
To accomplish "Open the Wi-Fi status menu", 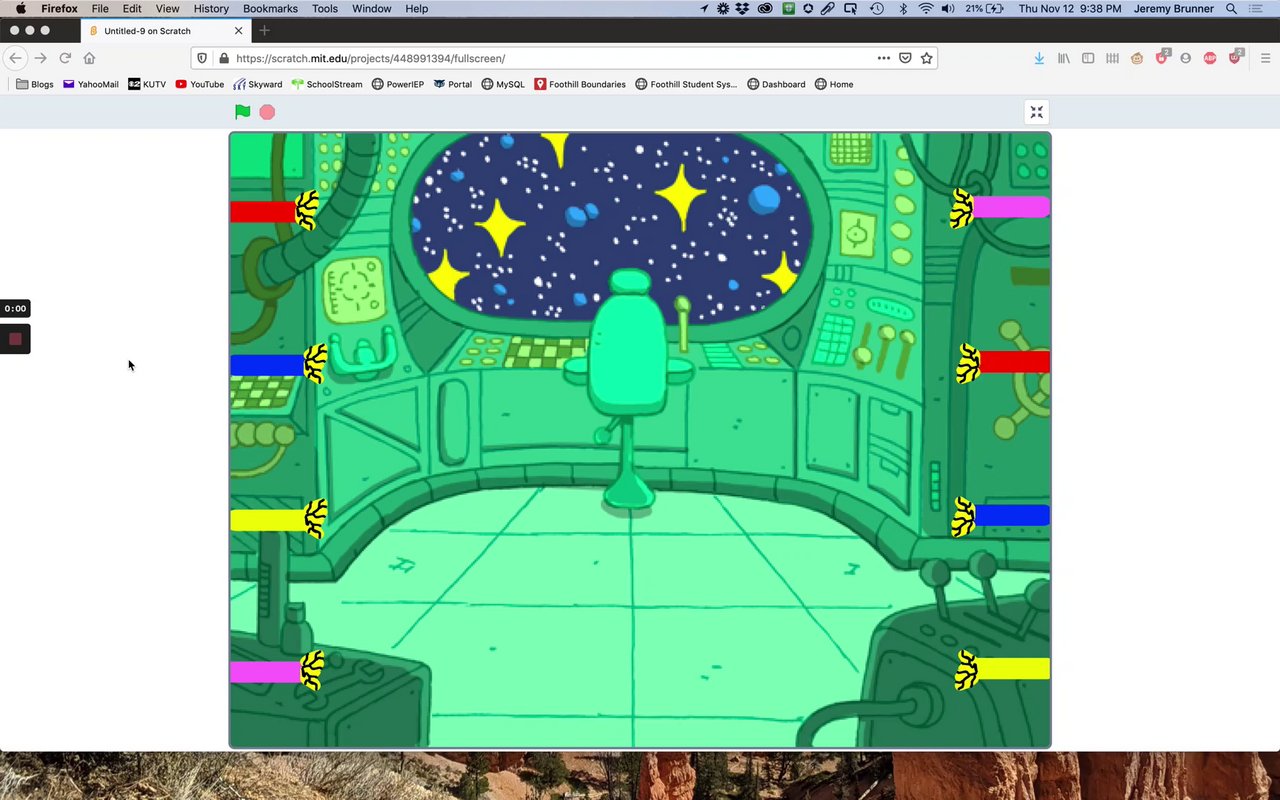I will click(926, 8).
